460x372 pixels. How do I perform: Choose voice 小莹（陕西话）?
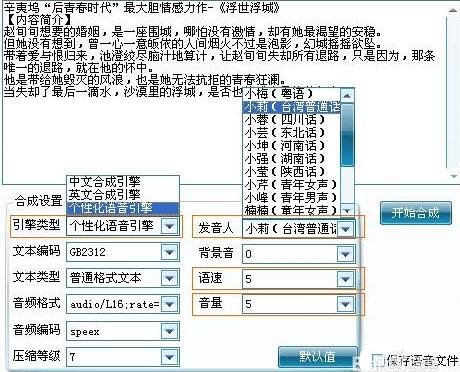tap(291, 172)
